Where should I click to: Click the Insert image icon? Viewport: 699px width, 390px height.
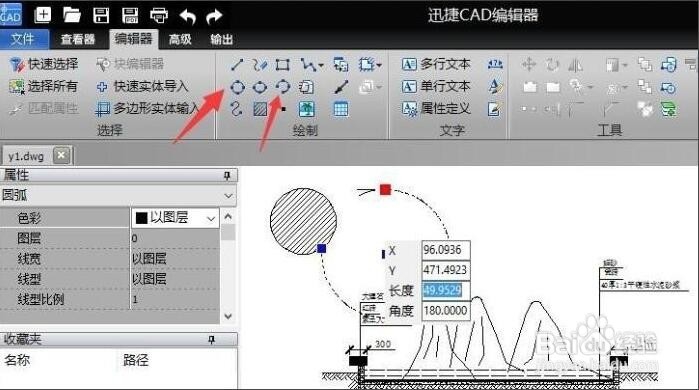pyautogui.click(x=307, y=109)
